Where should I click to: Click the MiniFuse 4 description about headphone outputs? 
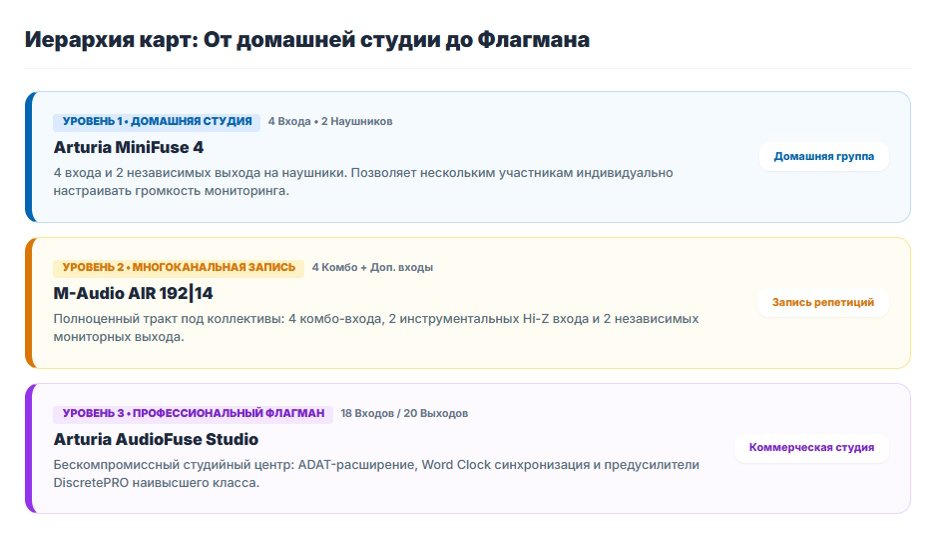tap(363, 182)
